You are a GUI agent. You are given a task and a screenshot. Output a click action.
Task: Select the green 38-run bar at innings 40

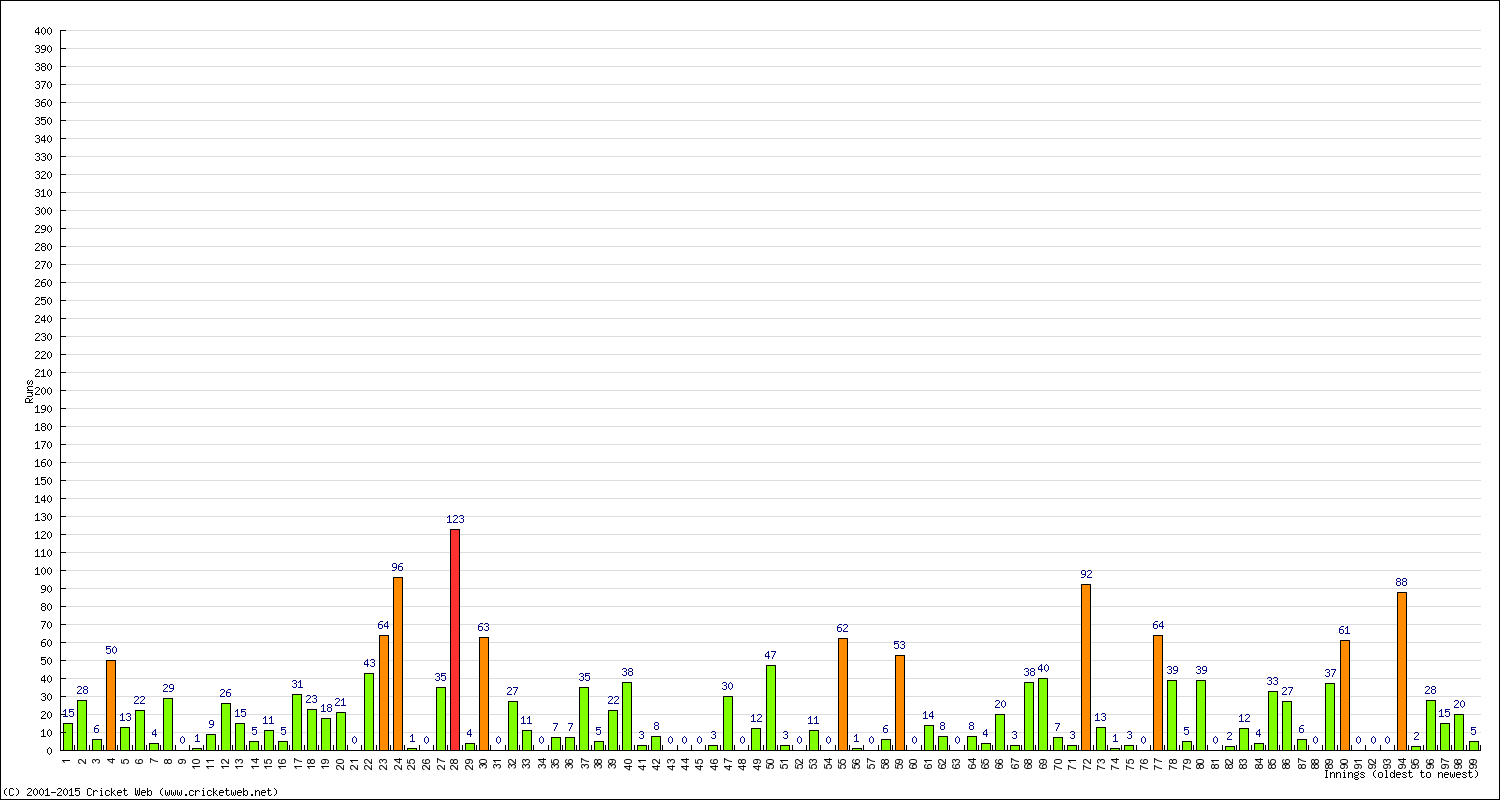(x=627, y=716)
